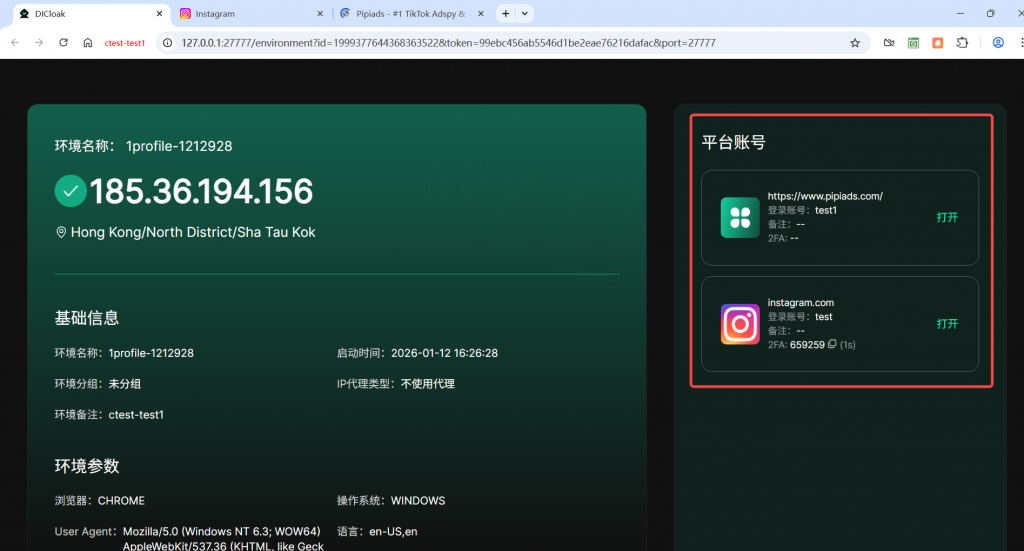
Task: Click the green extension icon in toolbar
Action: [x=913, y=43]
